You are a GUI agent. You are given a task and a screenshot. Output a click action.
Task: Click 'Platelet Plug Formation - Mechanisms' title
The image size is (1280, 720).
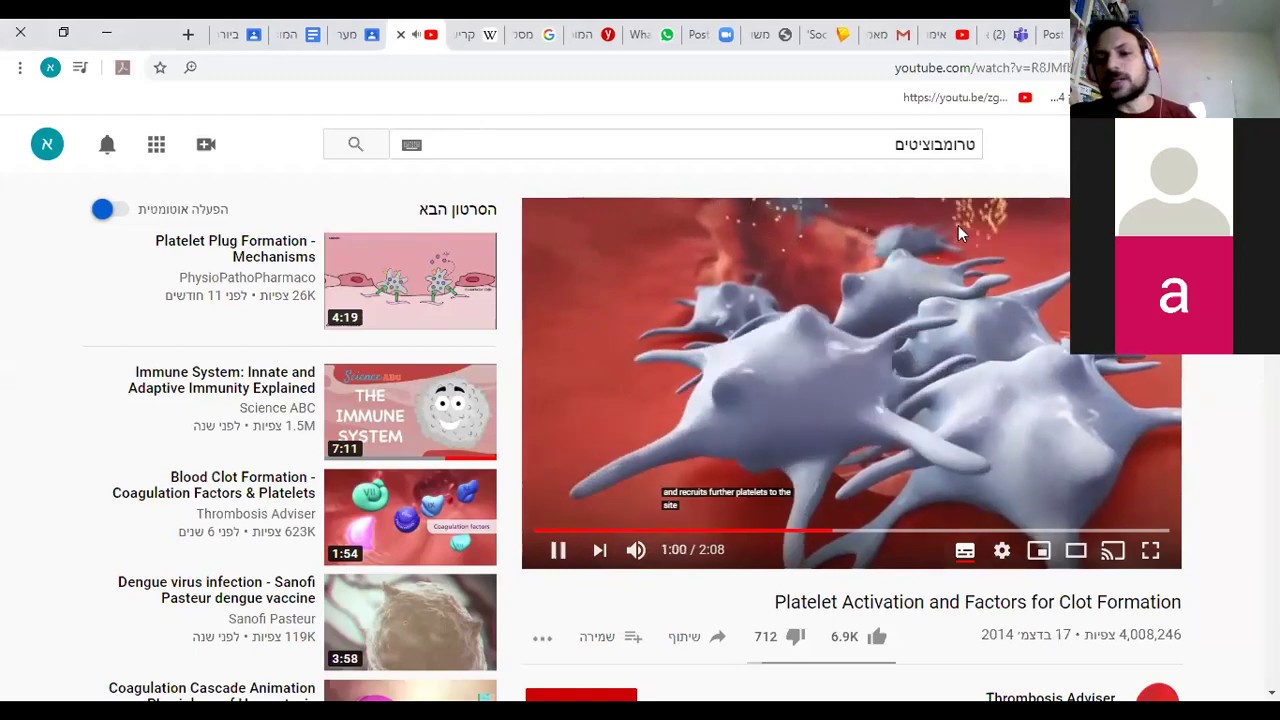click(x=235, y=249)
